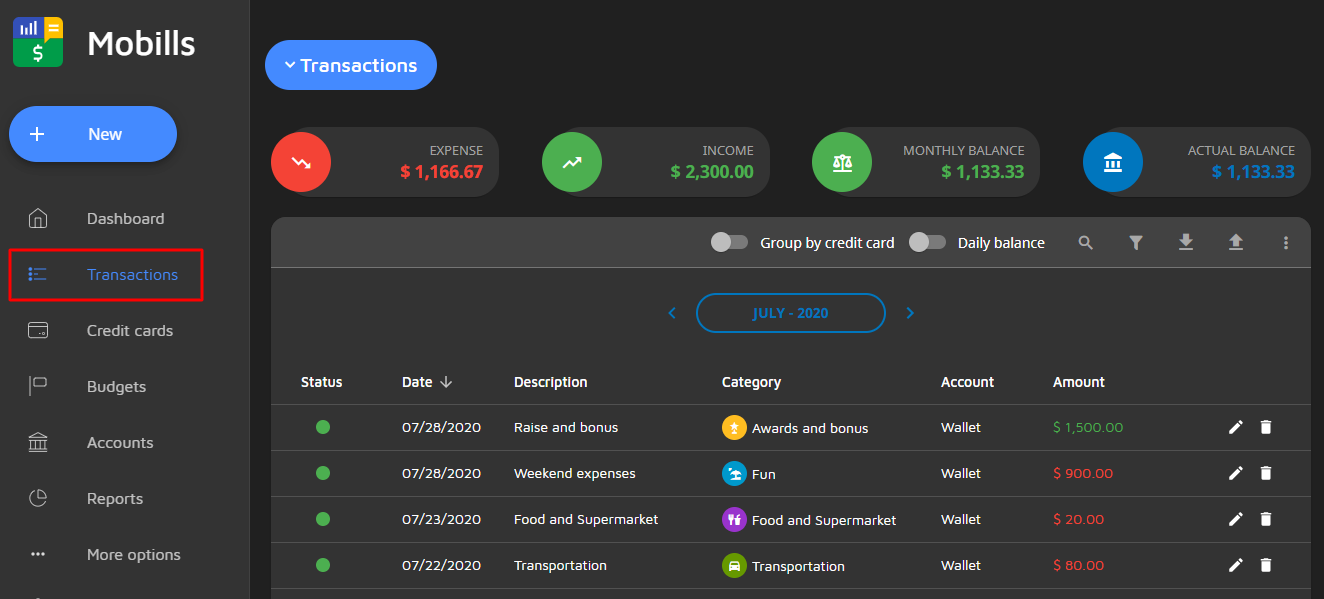The width and height of the screenshot is (1324, 599).
Task: Click the New button
Action: (93, 134)
